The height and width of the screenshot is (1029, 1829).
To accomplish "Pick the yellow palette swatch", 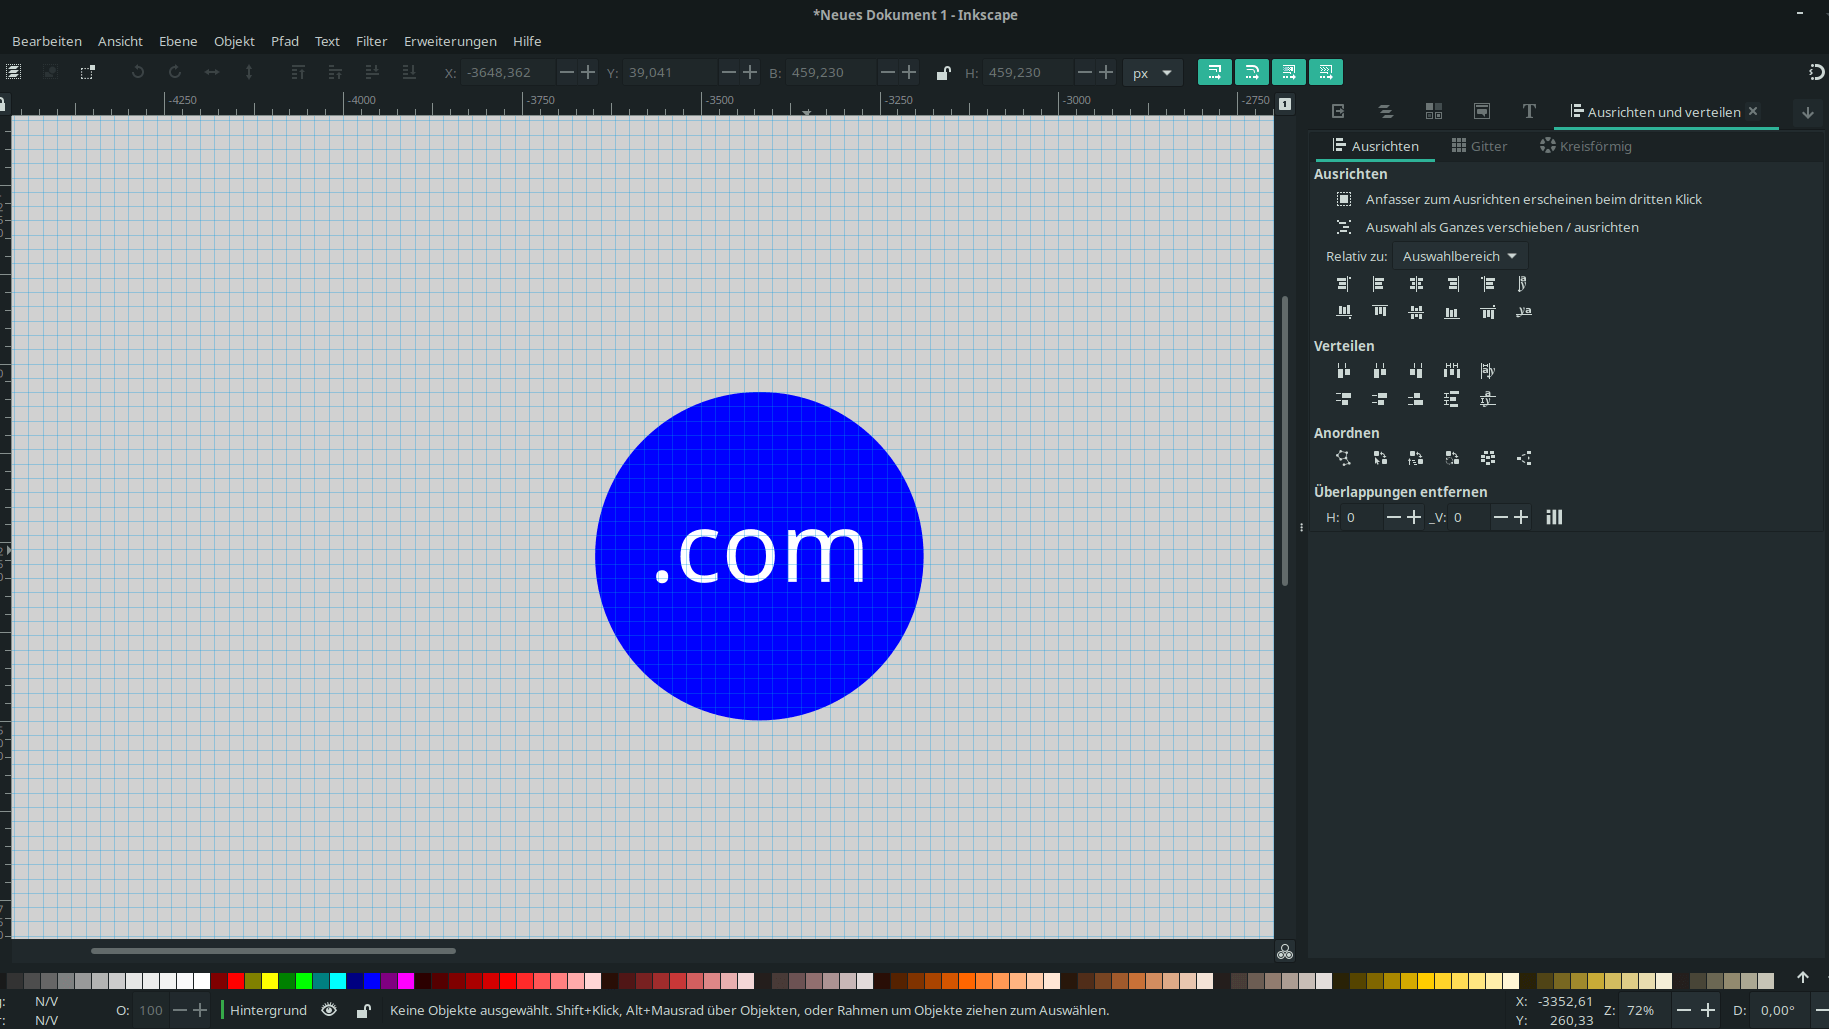I will (x=270, y=981).
